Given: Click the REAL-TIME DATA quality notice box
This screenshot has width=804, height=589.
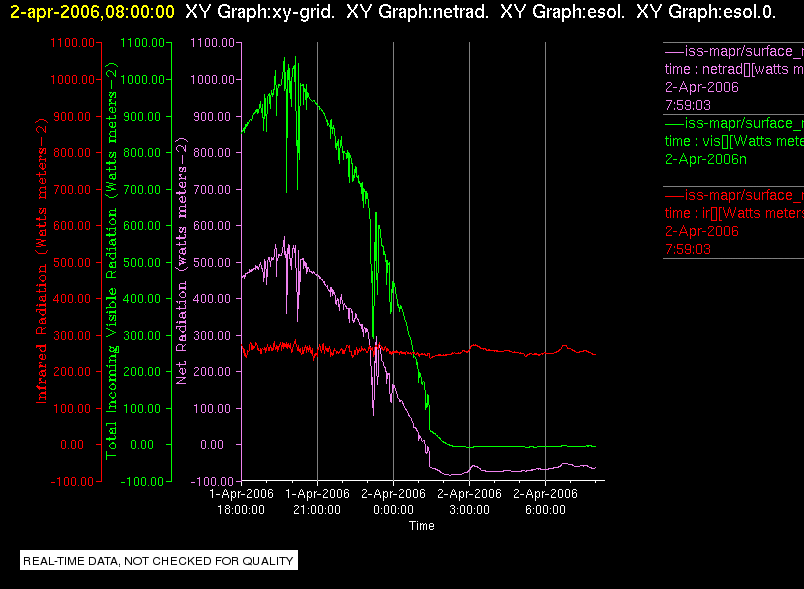Looking at the screenshot, I should (158, 561).
